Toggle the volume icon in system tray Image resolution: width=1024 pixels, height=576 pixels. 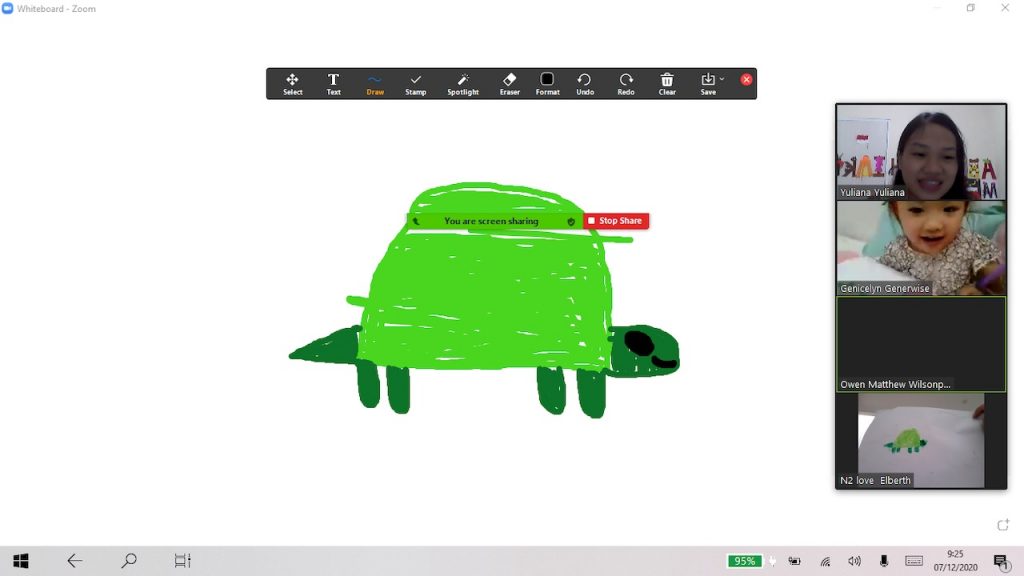pyautogui.click(x=854, y=561)
